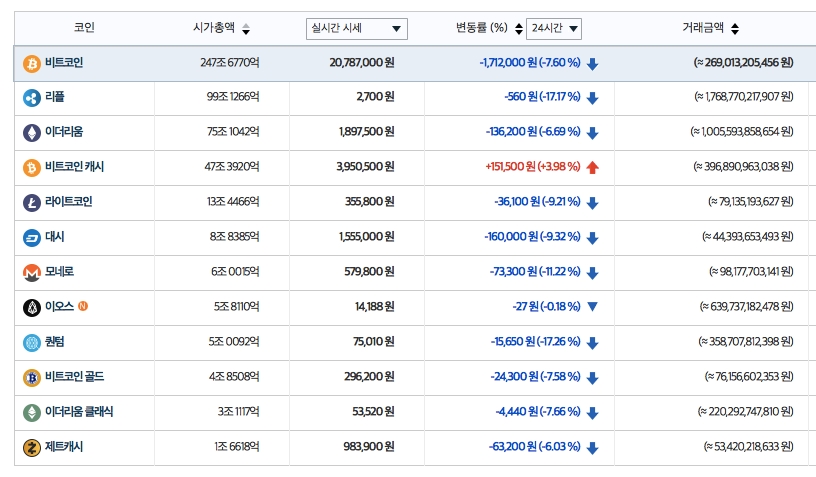Open the 24시간 period dropdown
This screenshot has height=477, width=816.
click(x=554, y=29)
